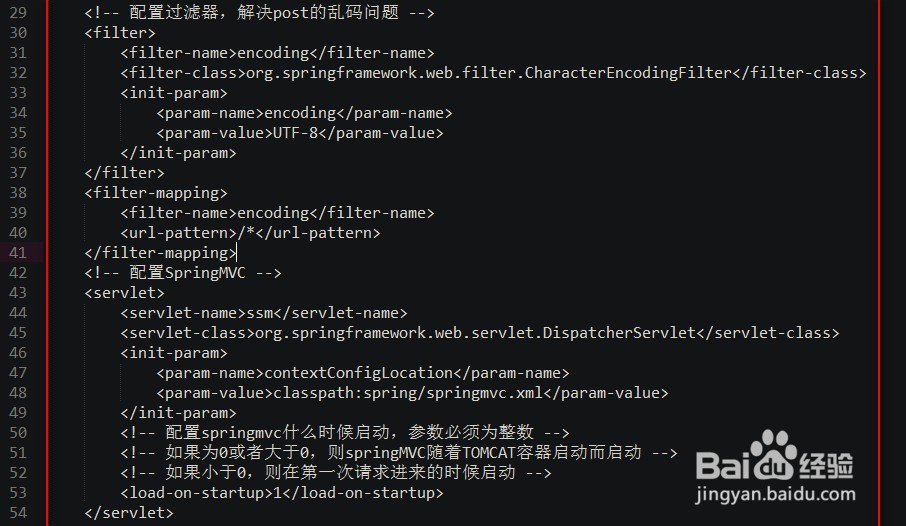The width and height of the screenshot is (906, 526).
Task: Click the DispatcherServlet class name text
Action: [620, 333]
